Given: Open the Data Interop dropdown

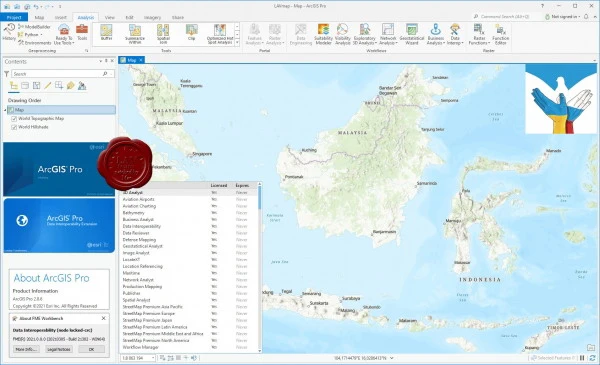Looking at the screenshot, I should (x=455, y=34).
